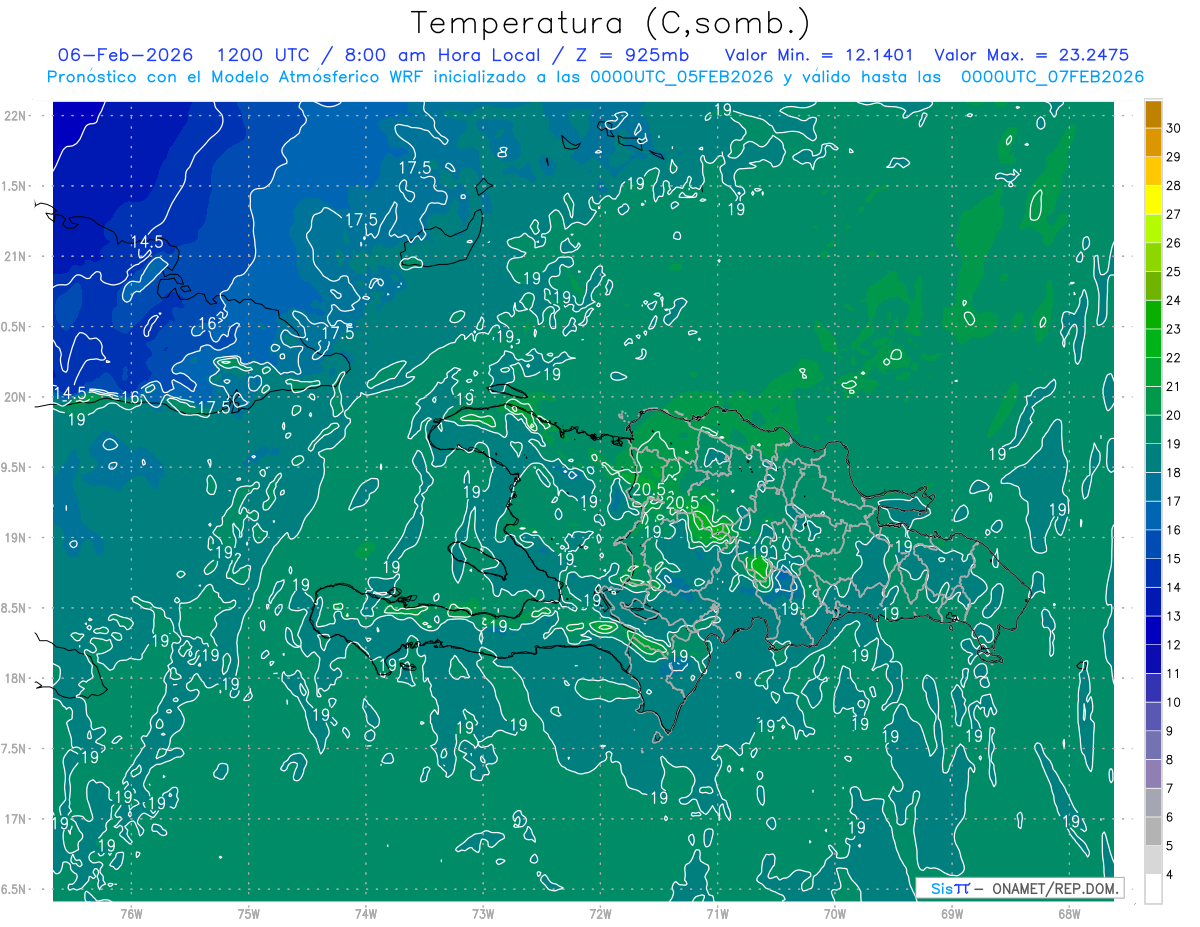Pick the swatch between 29 and 30

[x=1153, y=142]
